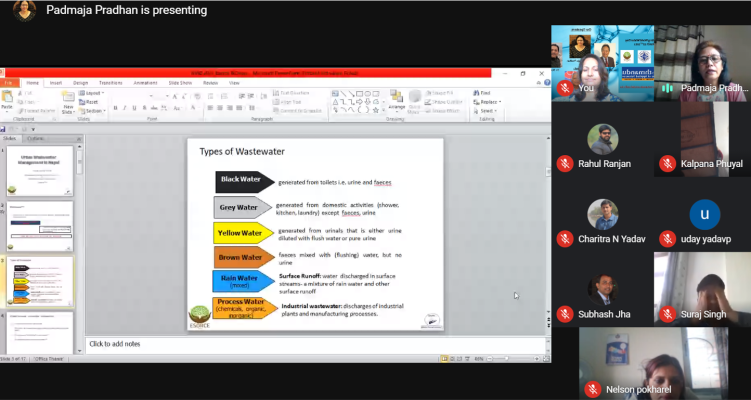Switch to the Insert ribbon tab
751x400 pixels.
[x=56, y=83]
